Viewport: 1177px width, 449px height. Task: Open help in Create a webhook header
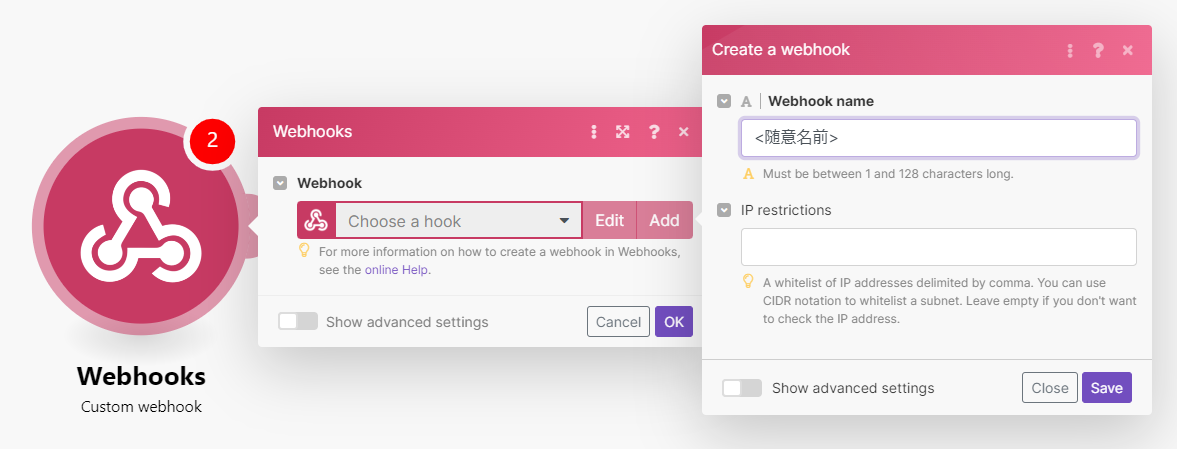(x=1098, y=50)
